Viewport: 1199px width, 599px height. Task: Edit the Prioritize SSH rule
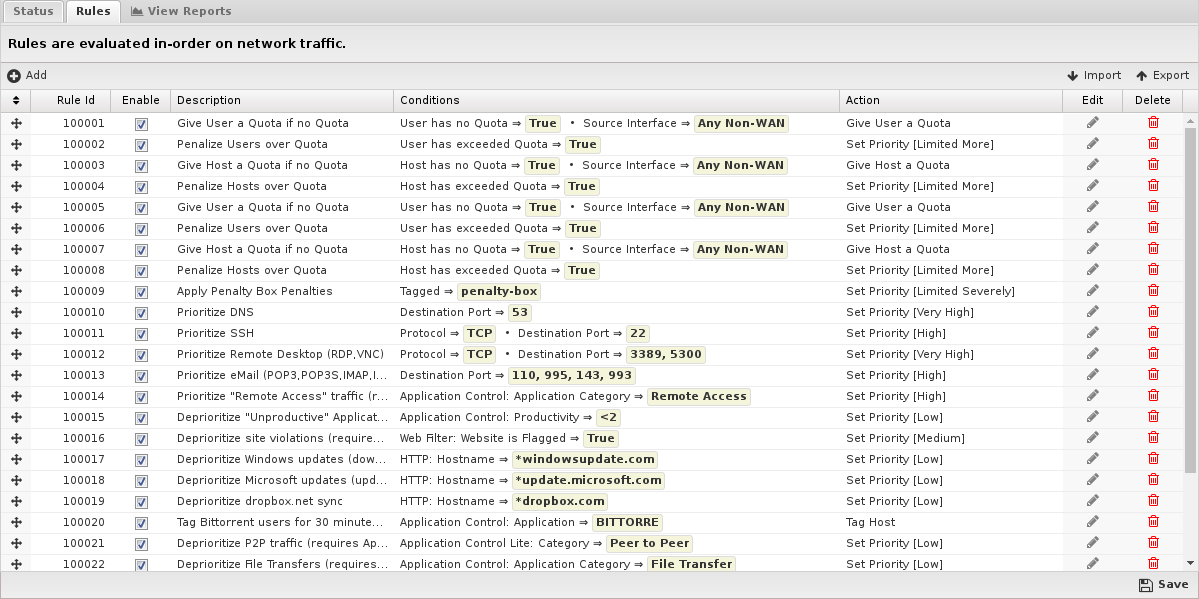click(1093, 333)
